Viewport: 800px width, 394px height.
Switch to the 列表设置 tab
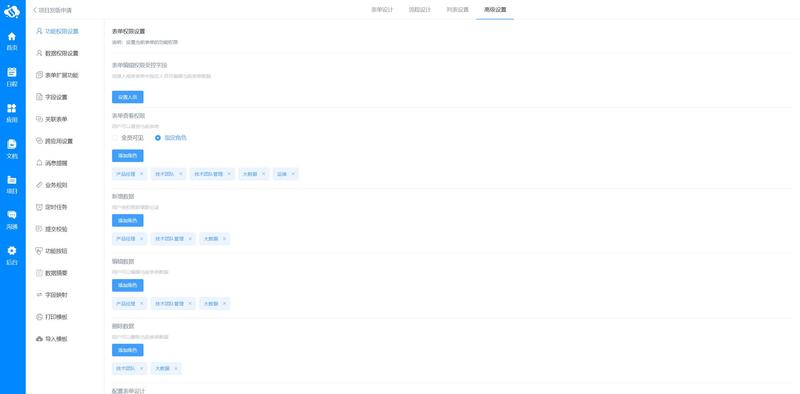pyautogui.click(x=458, y=10)
